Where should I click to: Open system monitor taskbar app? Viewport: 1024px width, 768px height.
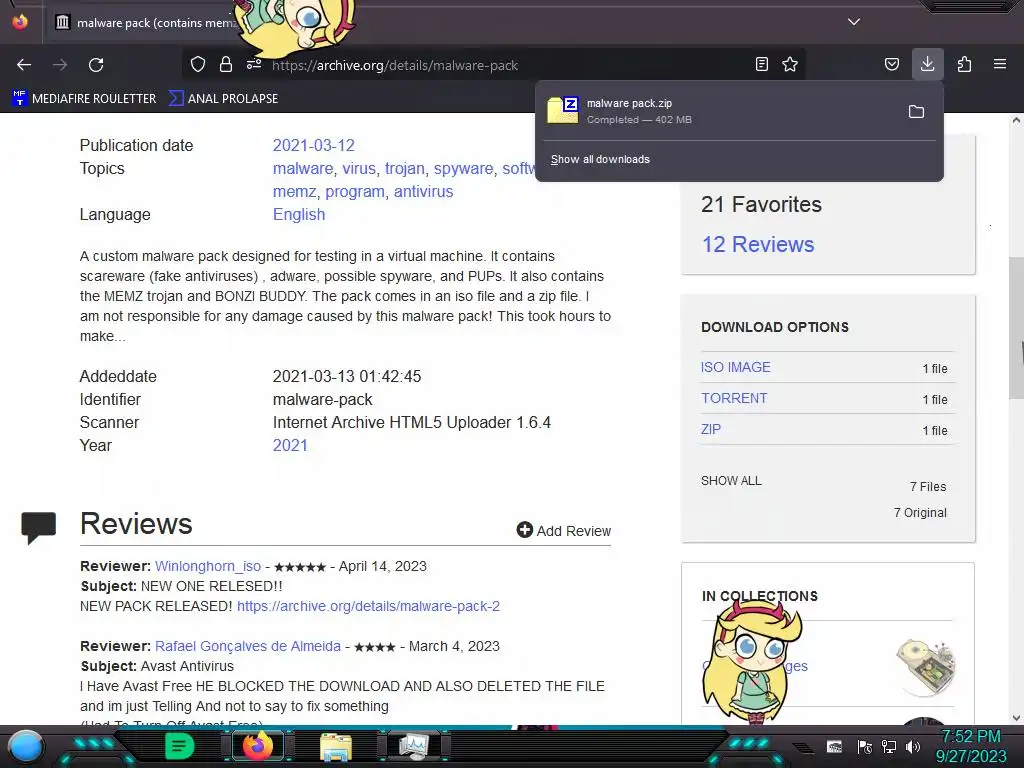click(x=414, y=746)
